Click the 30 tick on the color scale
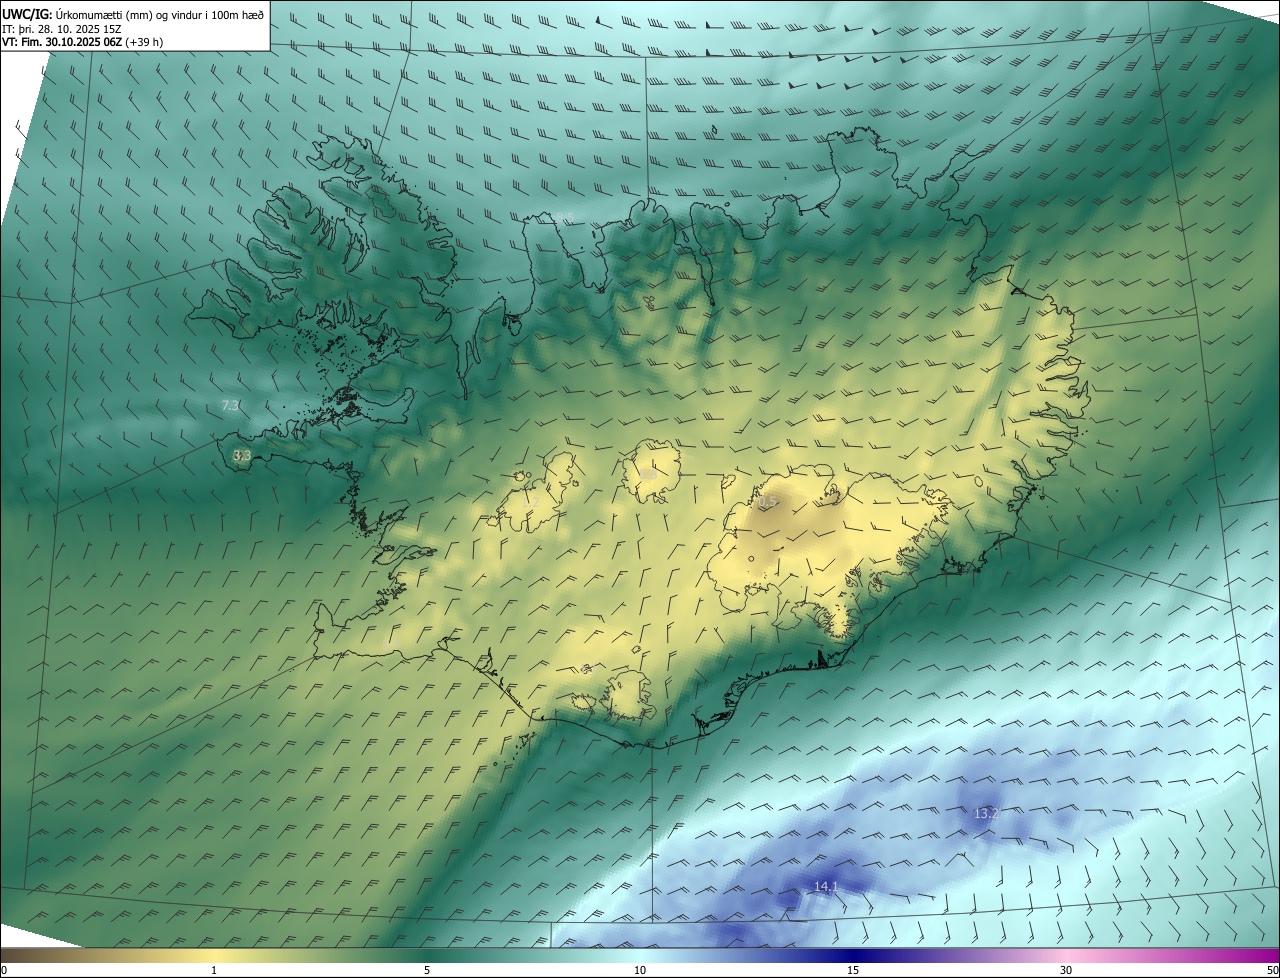 pos(1066,970)
